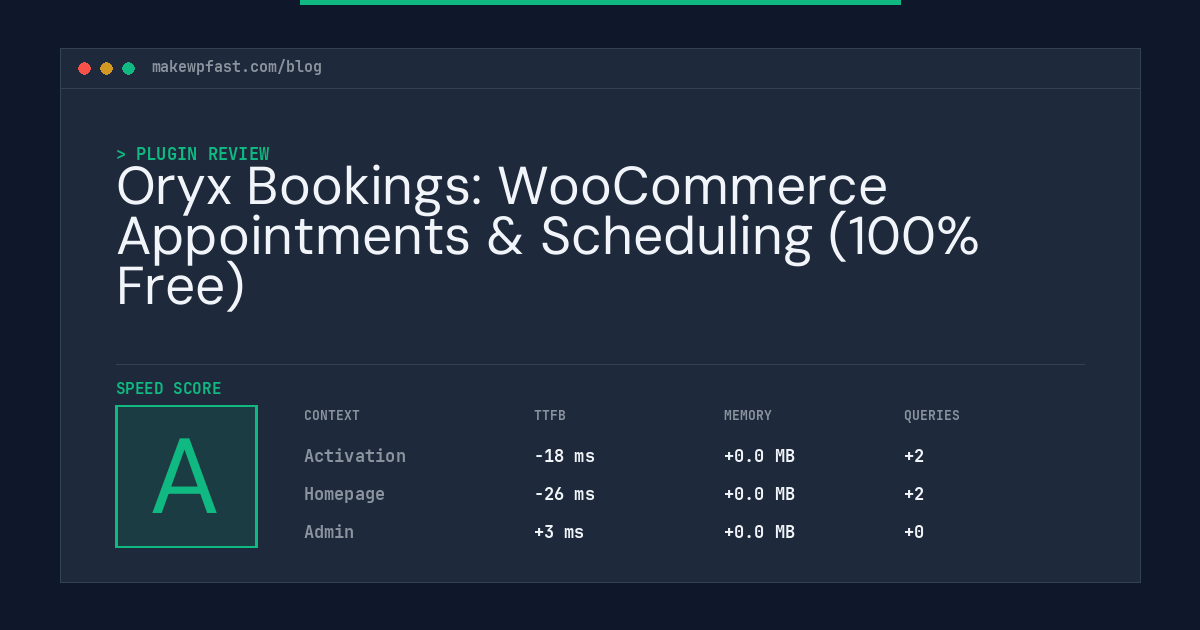Click the MEMORY column header

(748, 415)
